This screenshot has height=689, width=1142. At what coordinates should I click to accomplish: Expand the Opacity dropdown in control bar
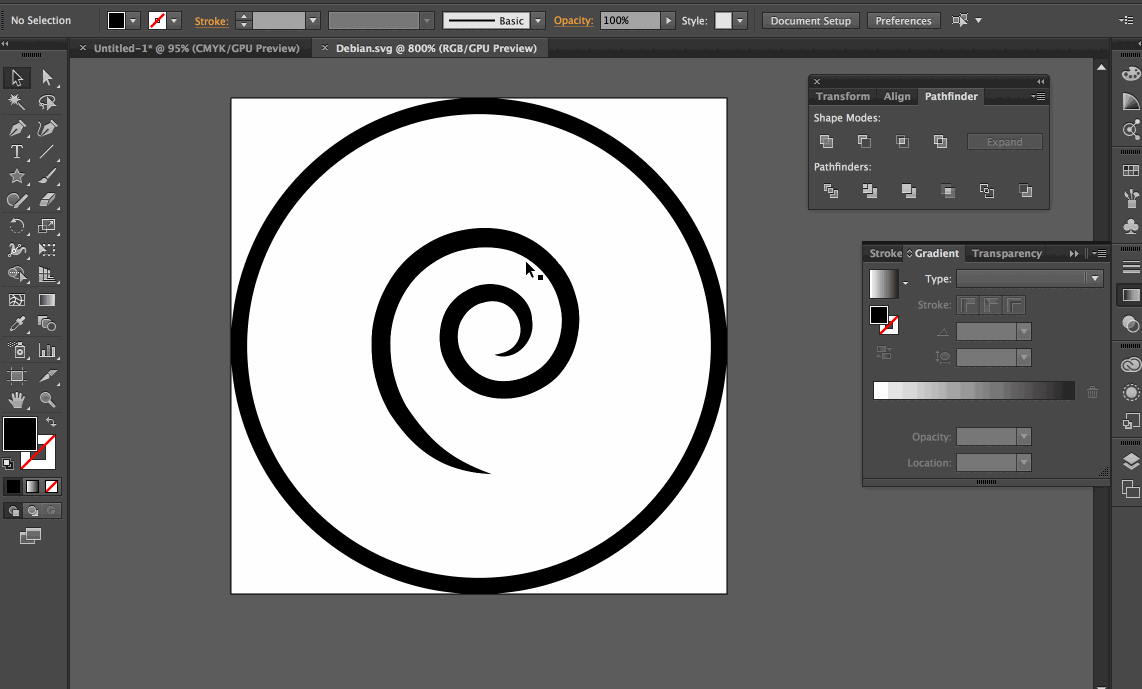(x=668, y=21)
